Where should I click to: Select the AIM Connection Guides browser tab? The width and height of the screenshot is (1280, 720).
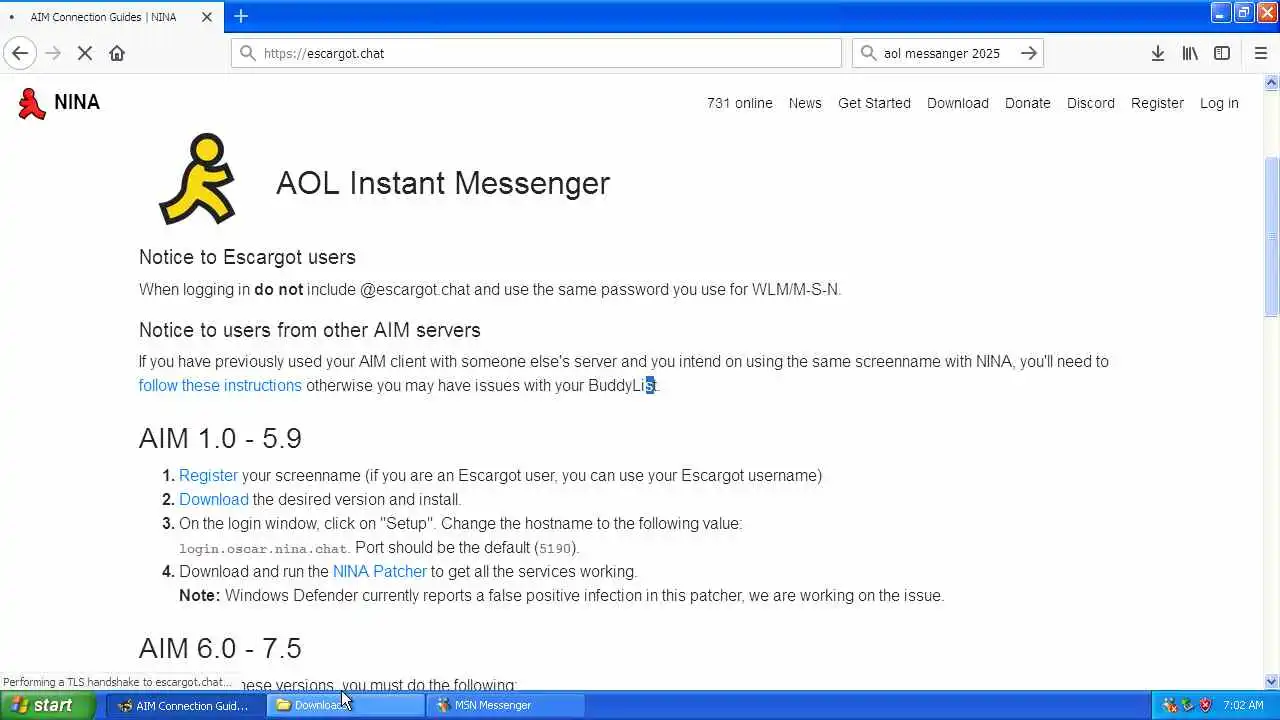click(x=112, y=17)
